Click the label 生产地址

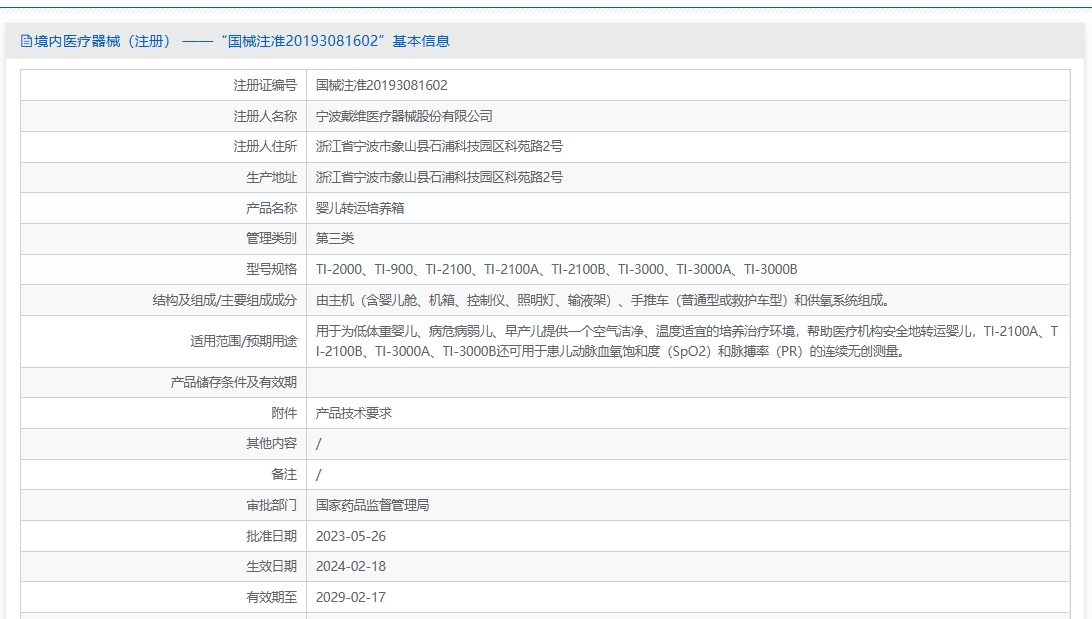tap(271, 178)
